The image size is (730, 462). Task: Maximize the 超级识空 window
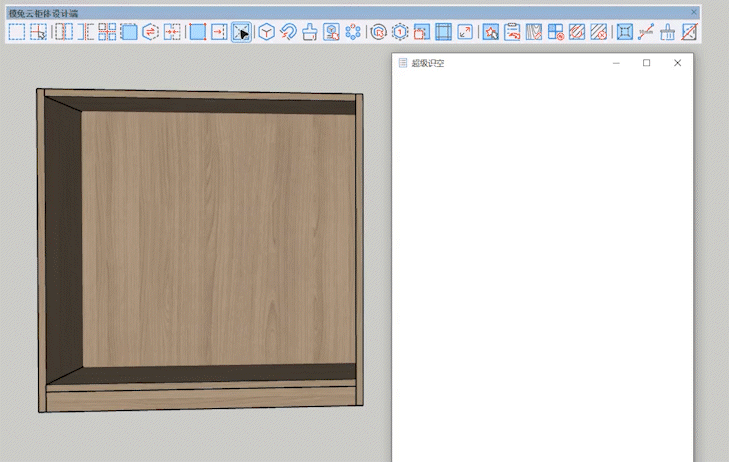tap(646, 63)
